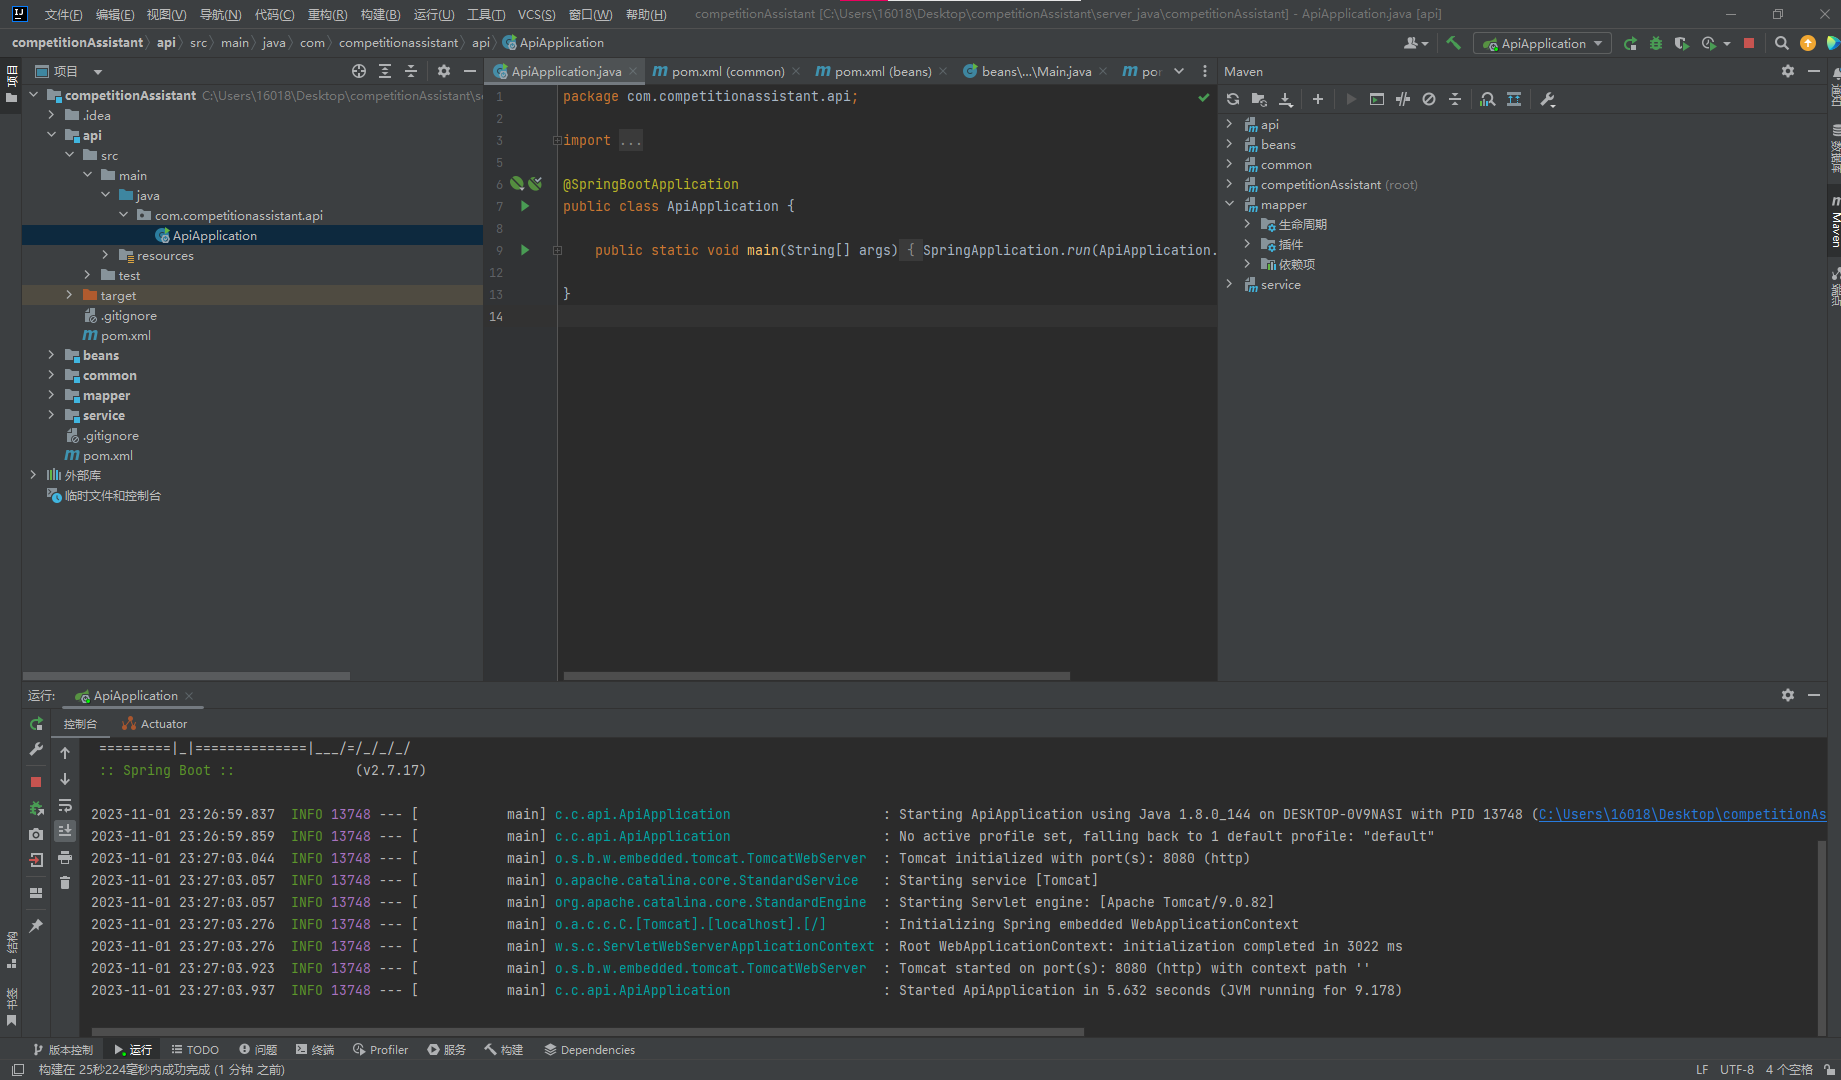Select opened file in project tree
This screenshot has height=1080, width=1841.
359,71
